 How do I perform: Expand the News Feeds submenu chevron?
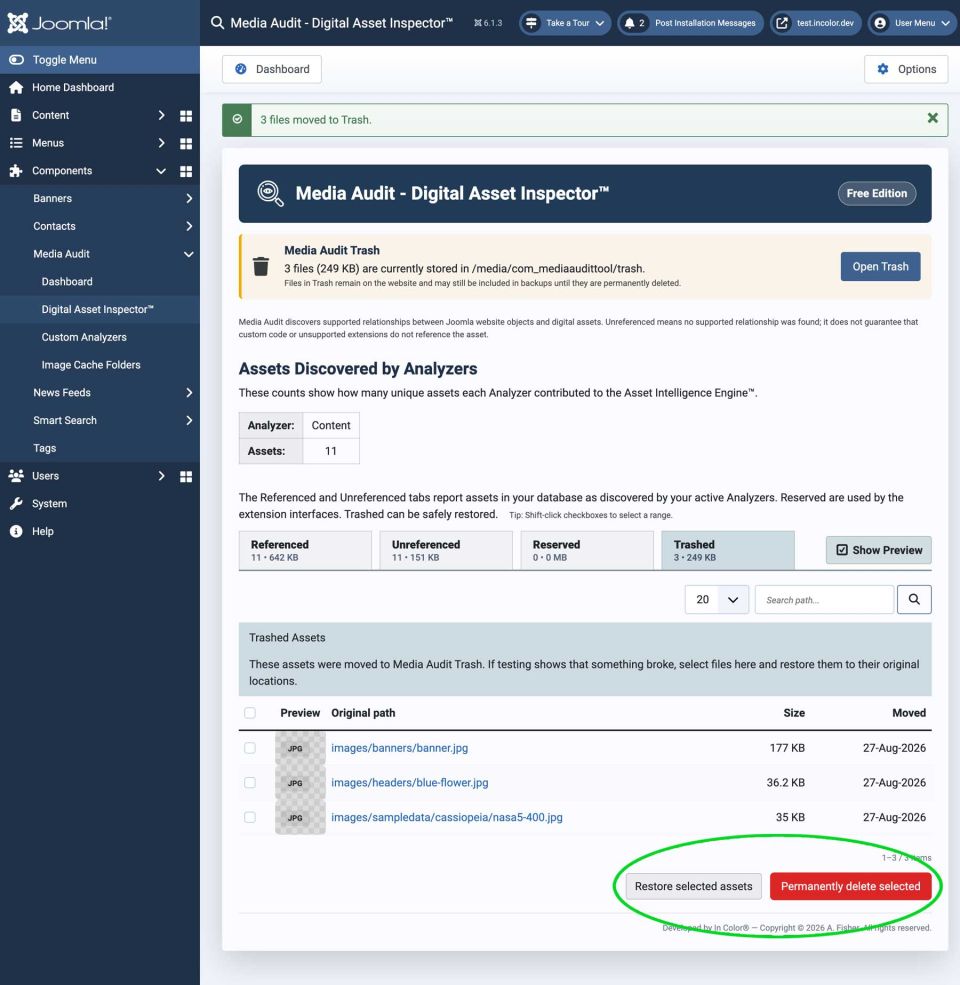tap(188, 393)
